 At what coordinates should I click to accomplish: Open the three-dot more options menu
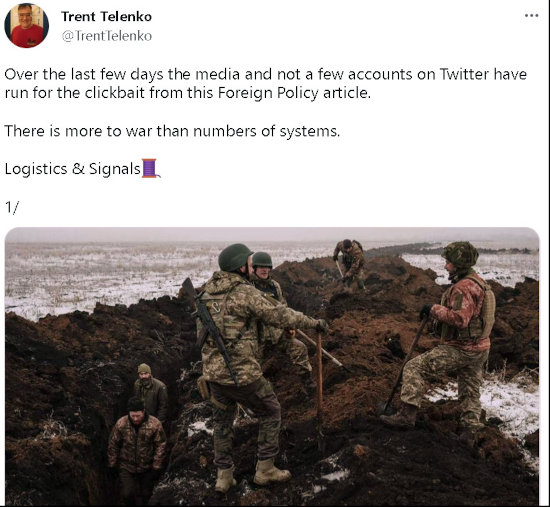(531, 15)
